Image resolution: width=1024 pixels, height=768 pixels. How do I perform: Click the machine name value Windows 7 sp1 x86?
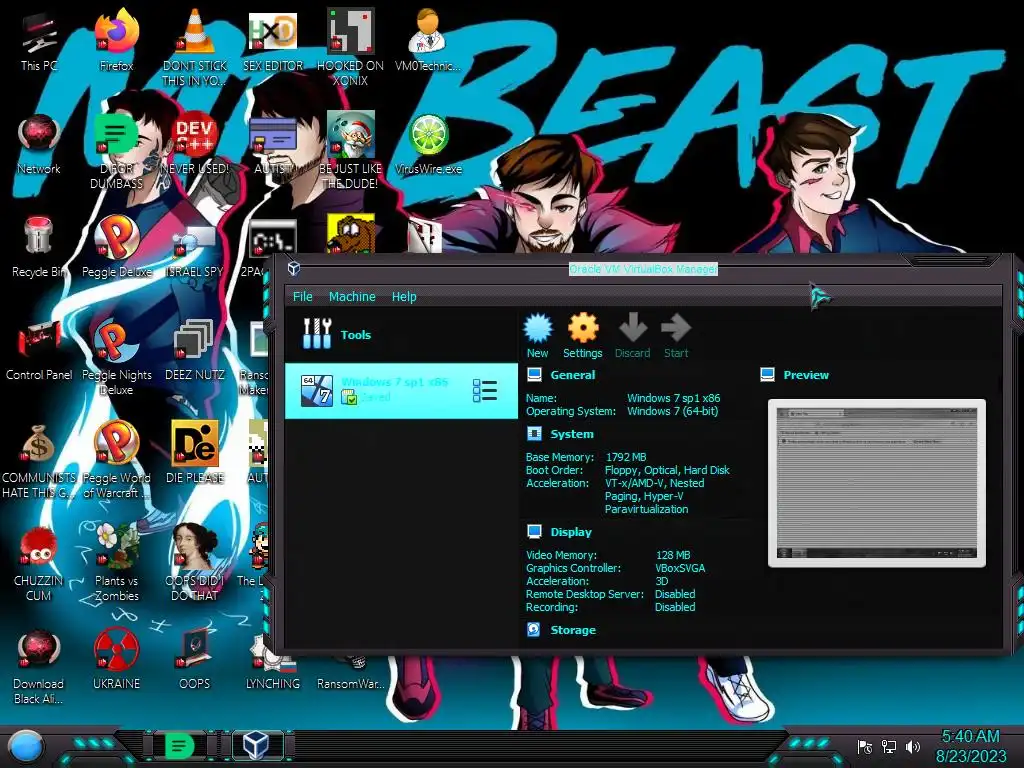coord(673,398)
